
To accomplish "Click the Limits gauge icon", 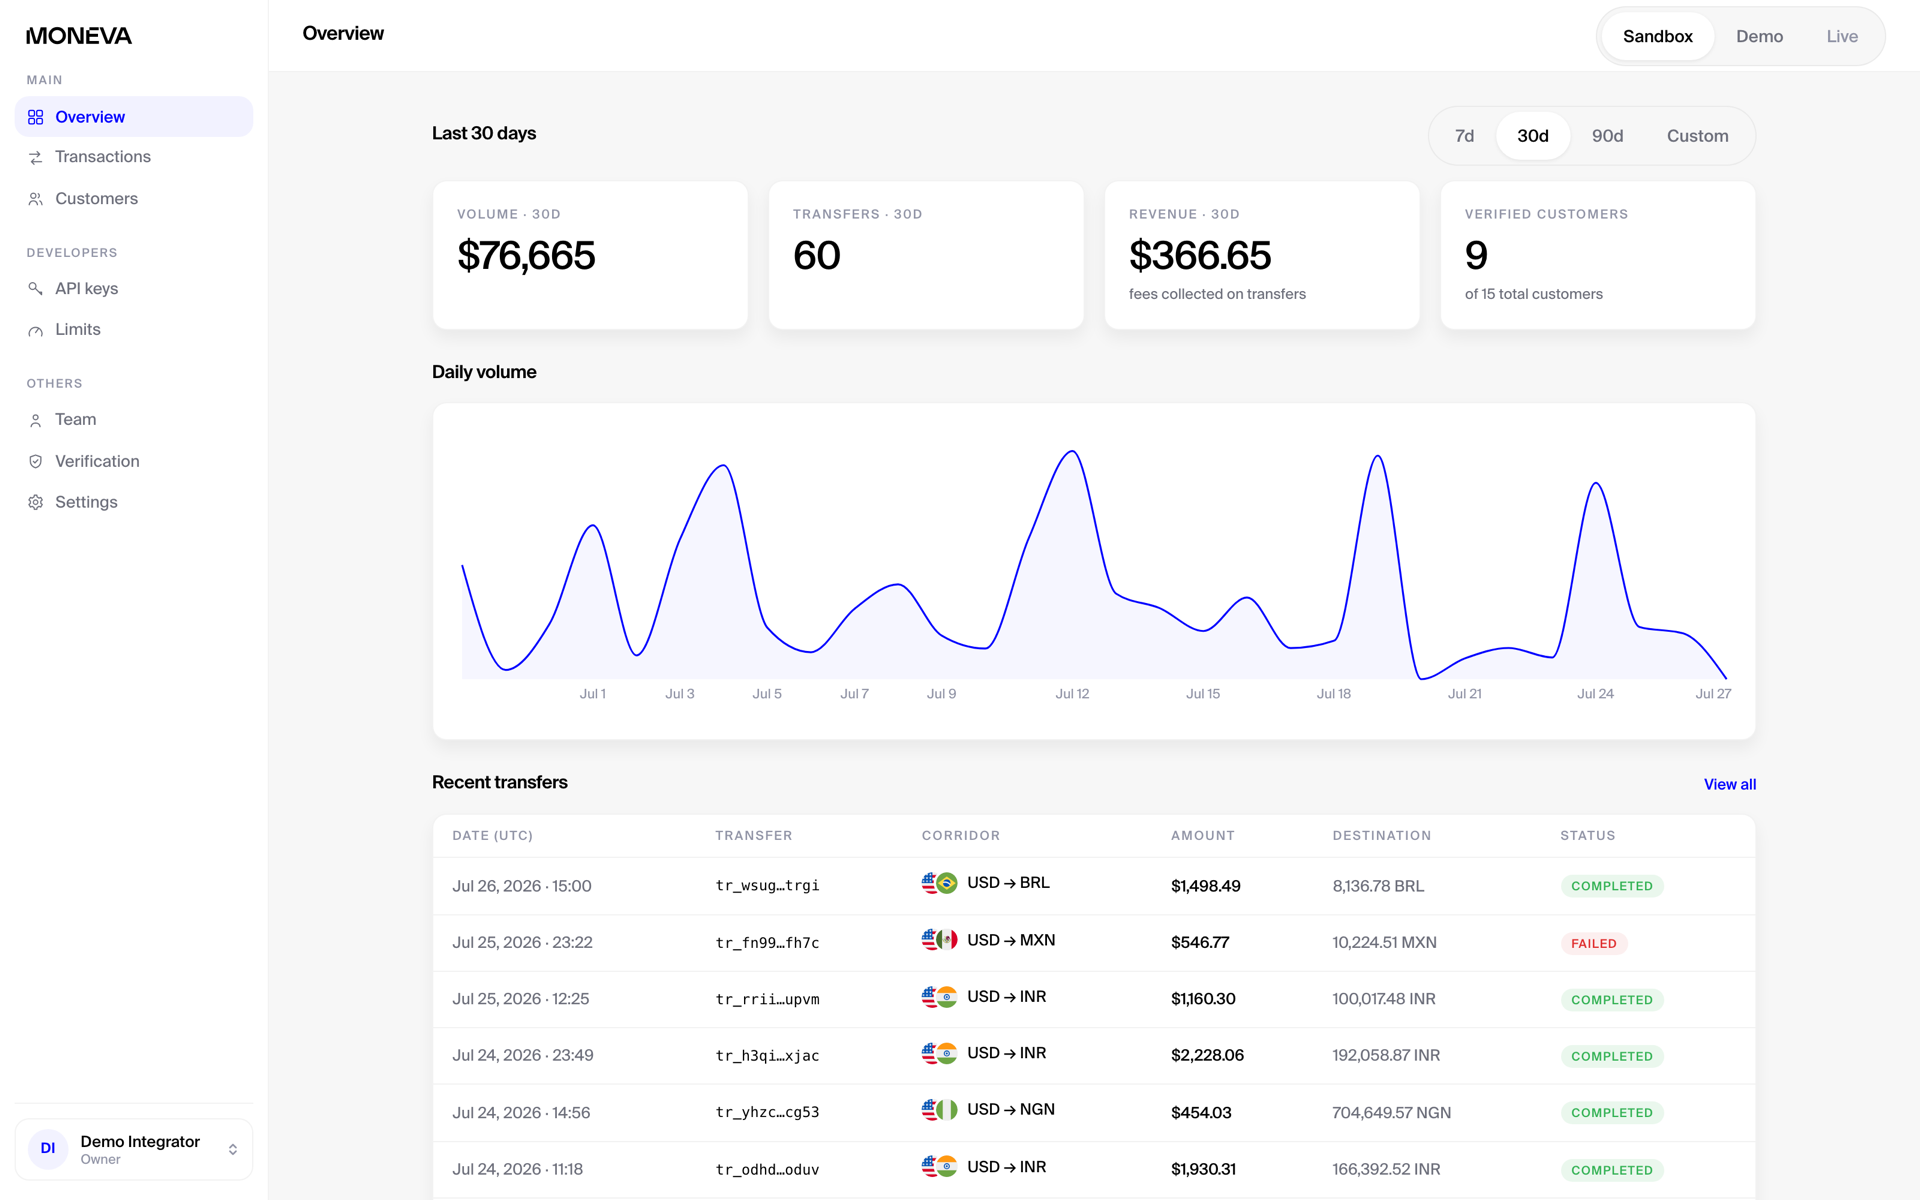I will click(x=36, y=330).
